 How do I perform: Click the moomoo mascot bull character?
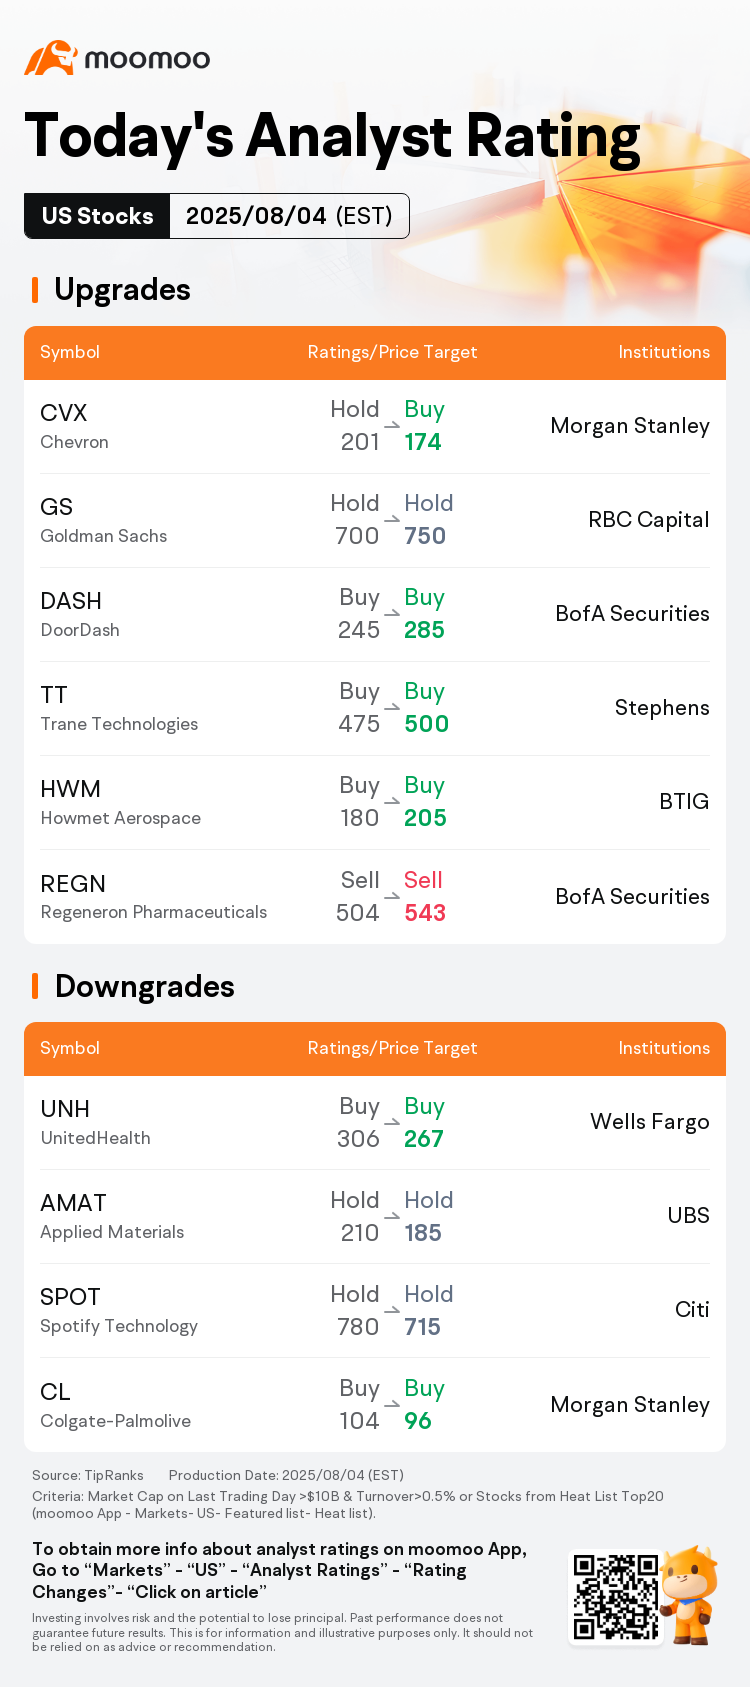tap(690, 1594)
